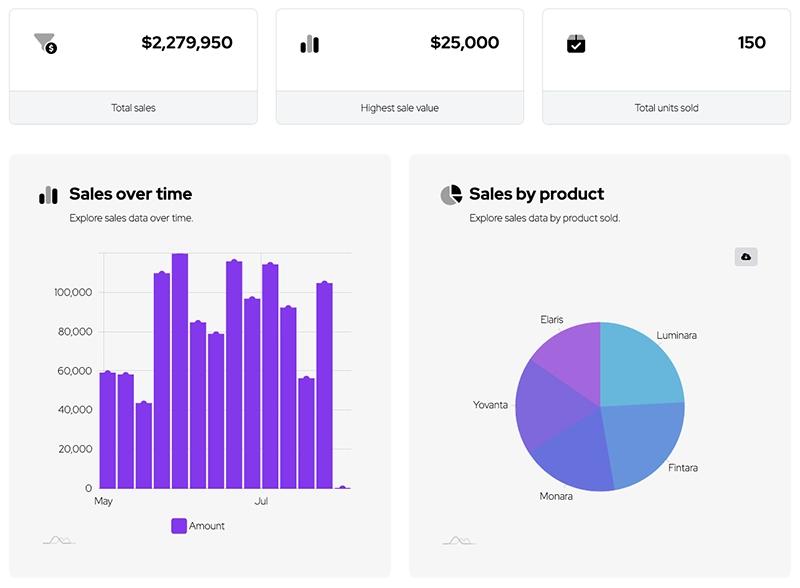
Task: Click the Total sales card label
Action: 133,108
